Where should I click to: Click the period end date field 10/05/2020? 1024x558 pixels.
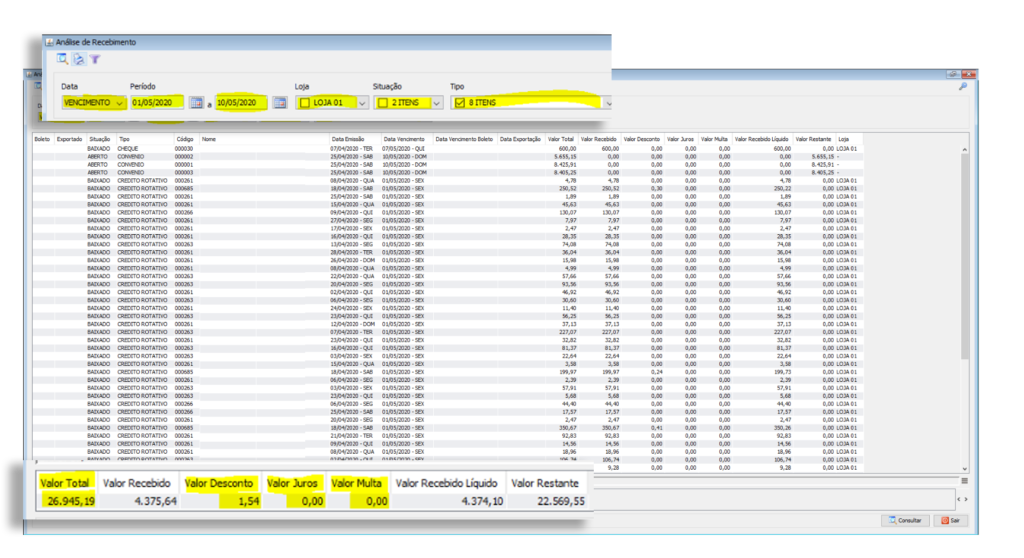tap(242, 103)
